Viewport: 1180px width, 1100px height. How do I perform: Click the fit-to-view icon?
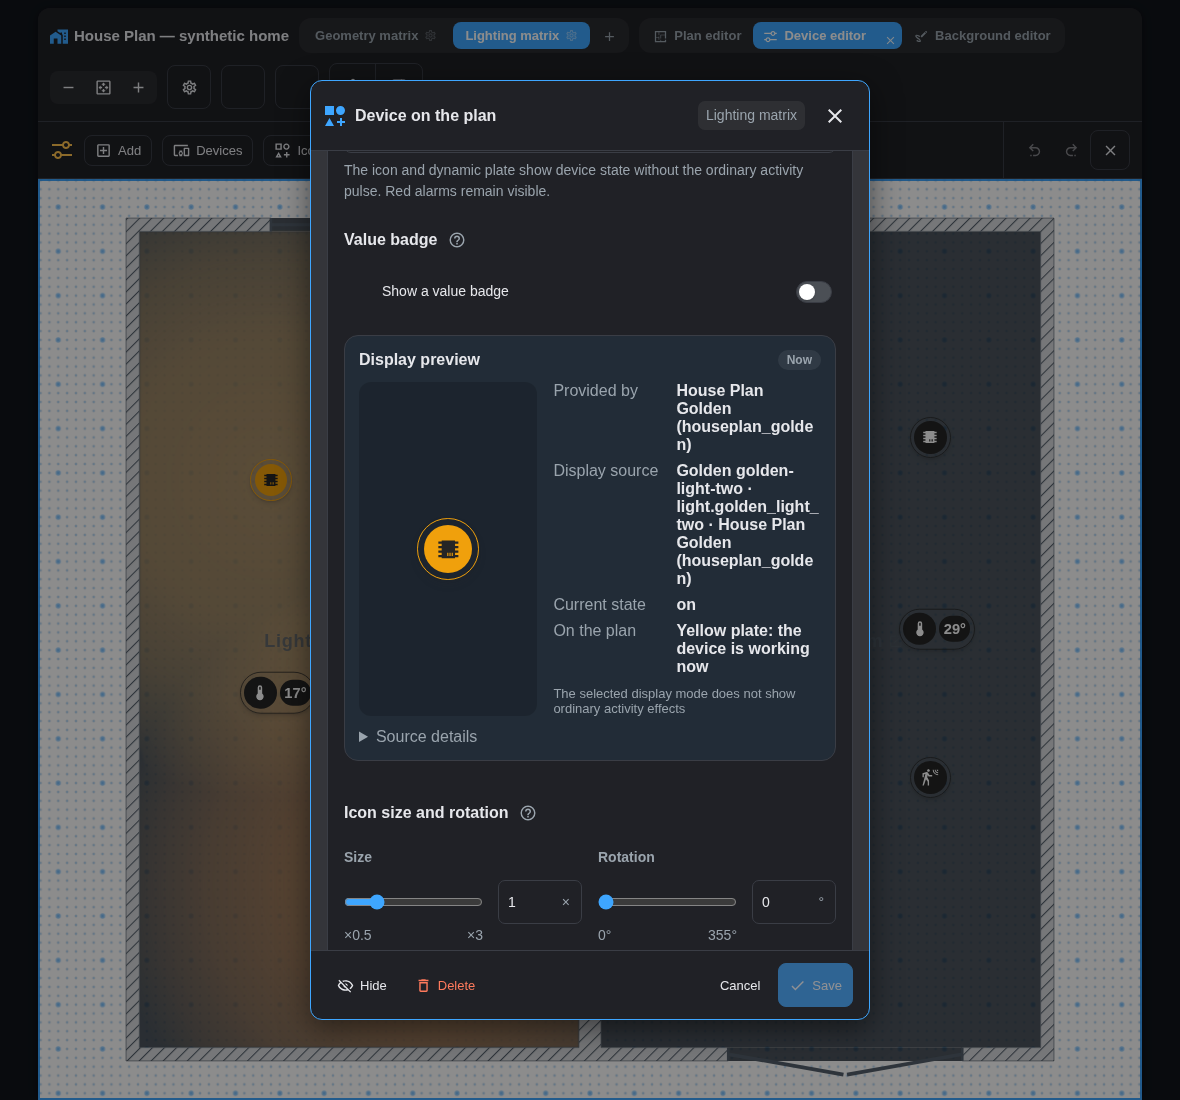[104, 87]
